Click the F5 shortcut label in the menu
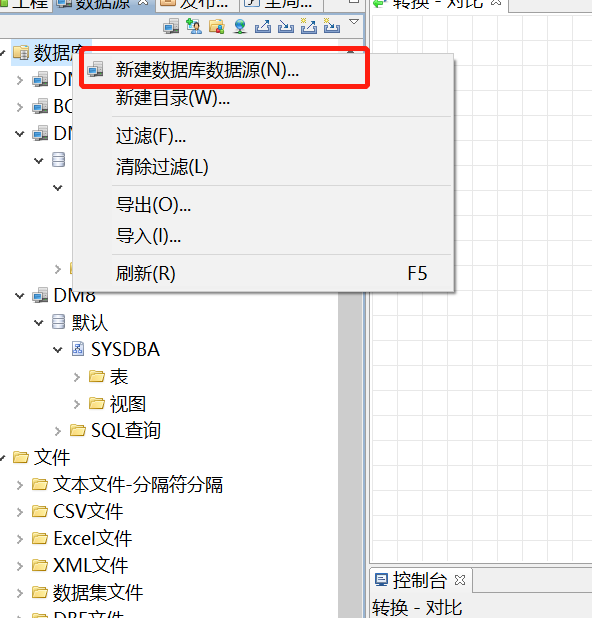This screenshot has height=618, width=592. coord(417,273)
